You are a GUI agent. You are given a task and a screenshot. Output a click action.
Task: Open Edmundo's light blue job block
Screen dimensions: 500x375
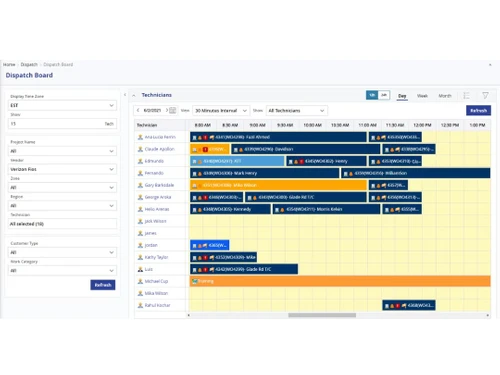coord(237,161)
